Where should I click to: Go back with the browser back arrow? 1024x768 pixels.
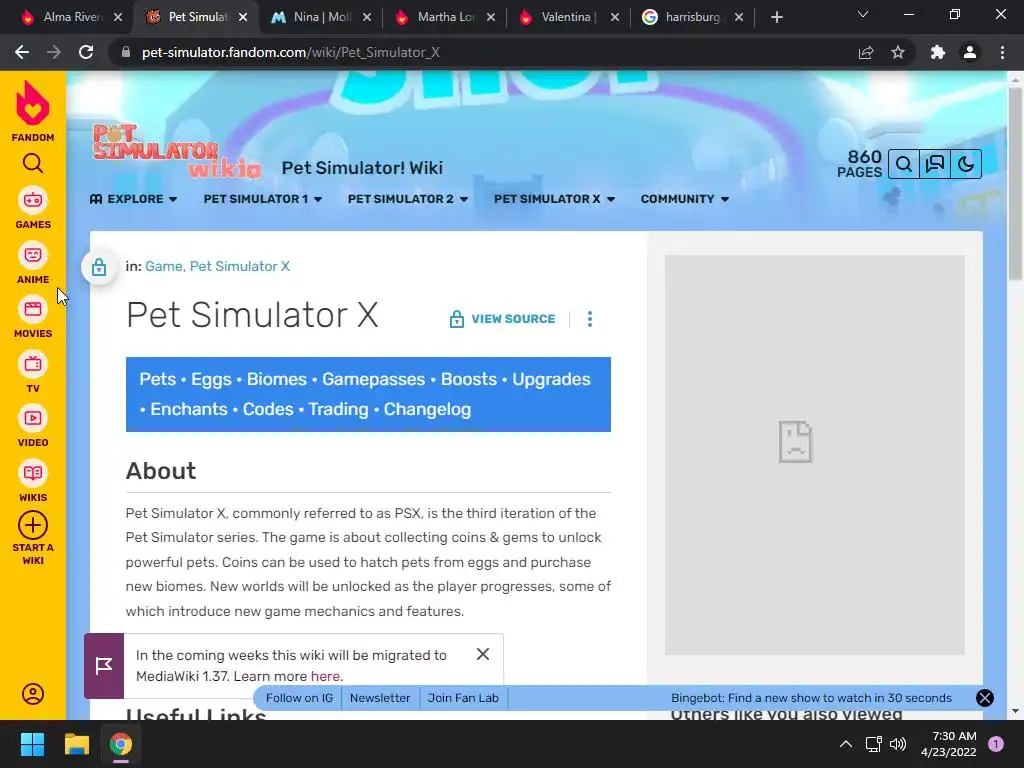click(22, 52)
